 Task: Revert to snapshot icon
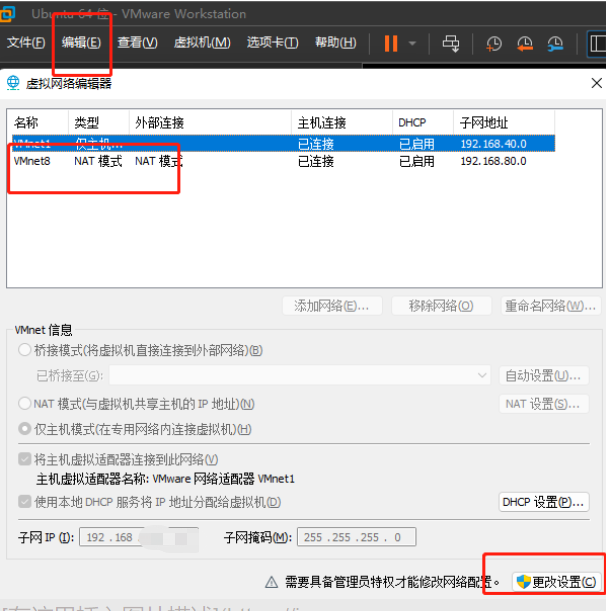tap(525, 43)
